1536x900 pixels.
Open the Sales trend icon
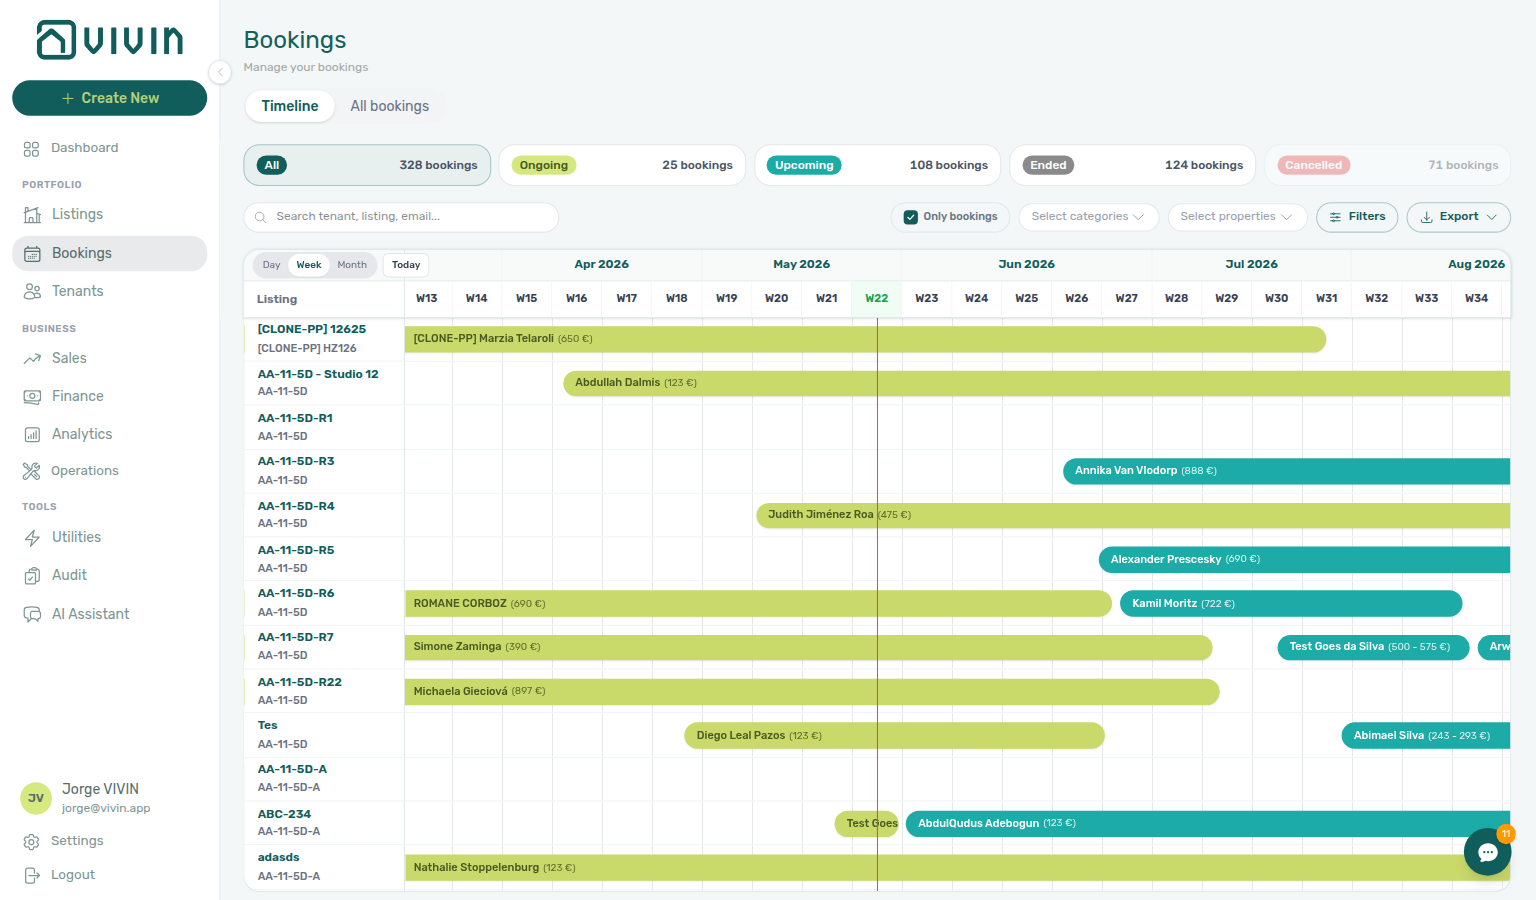pyautogui.click(x=32, y=358)
